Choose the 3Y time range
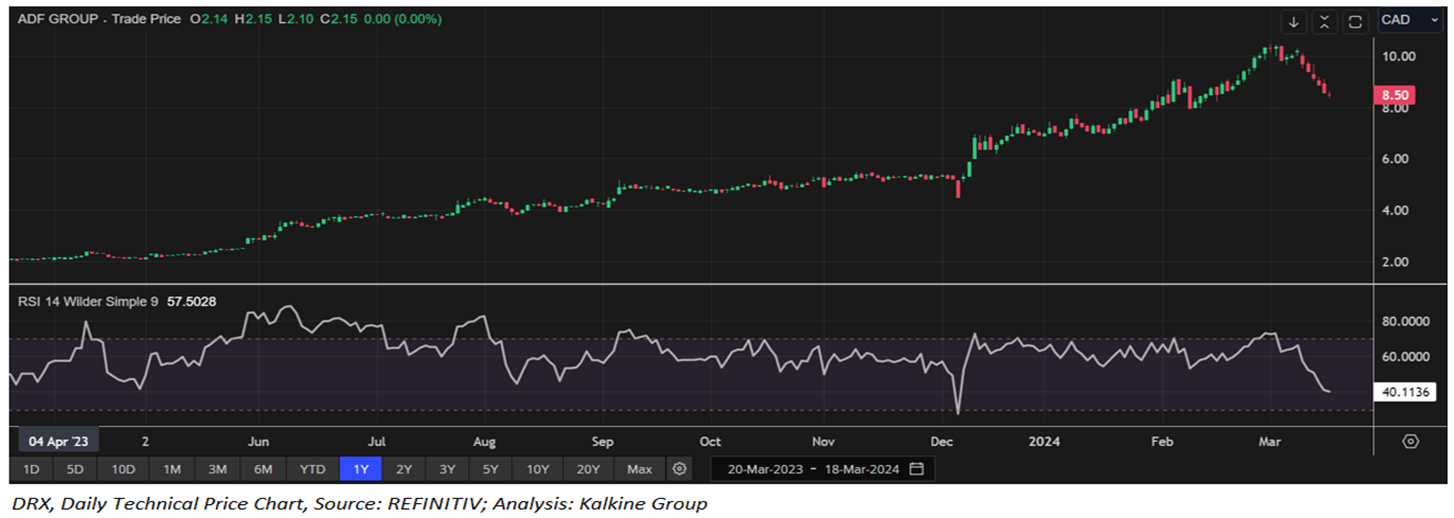The image size is (1454, 518). [x=448, y=469]
